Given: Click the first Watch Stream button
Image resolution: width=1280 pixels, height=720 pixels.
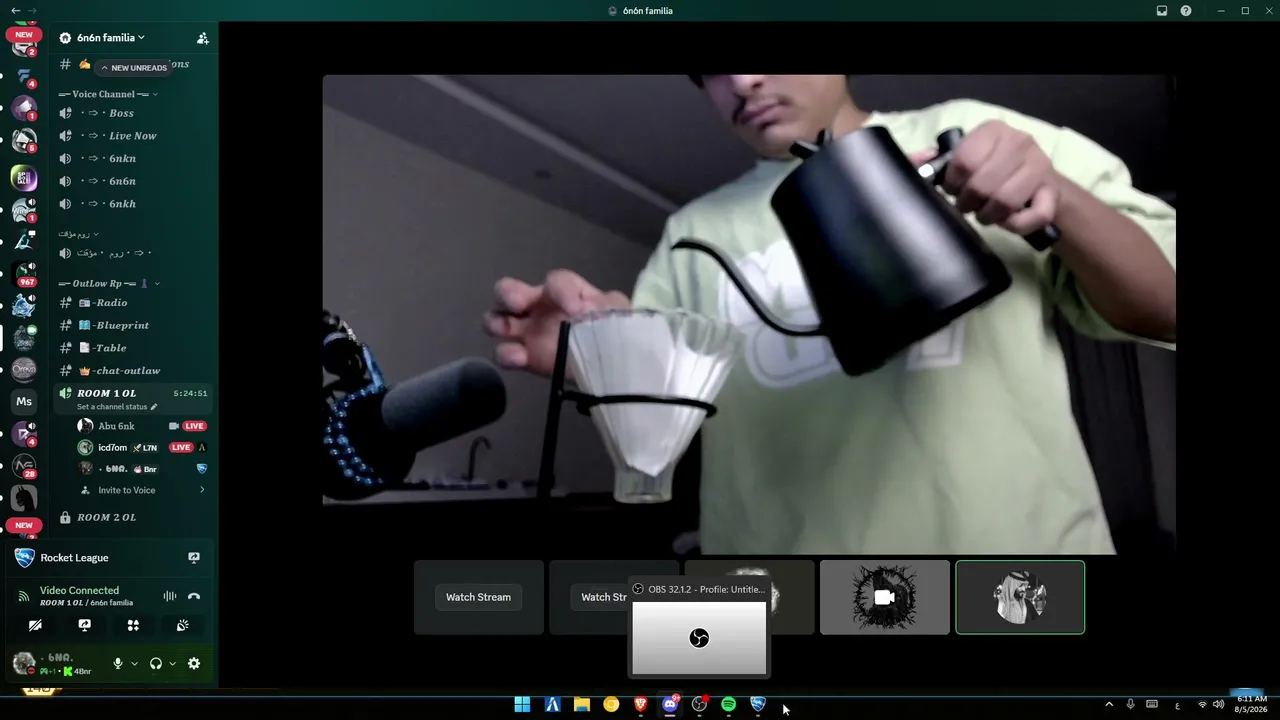Looking at the screenshot, I should point(478,597).
